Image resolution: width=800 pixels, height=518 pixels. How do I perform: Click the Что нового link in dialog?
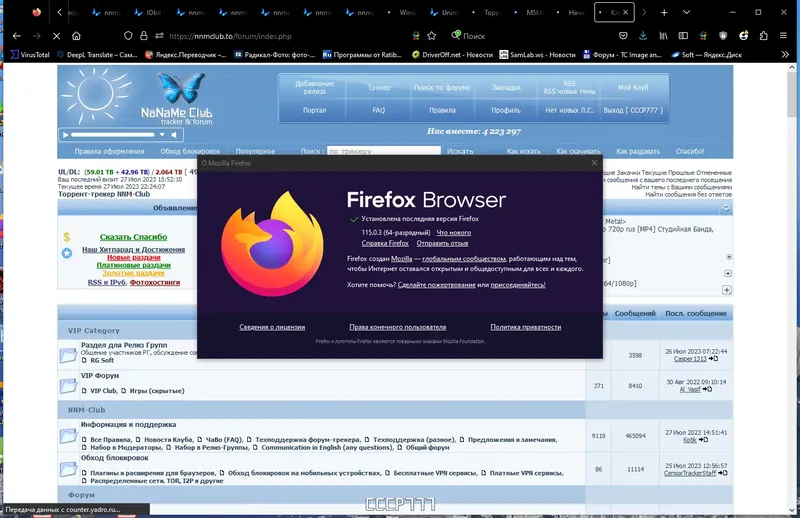coord(454,232)
